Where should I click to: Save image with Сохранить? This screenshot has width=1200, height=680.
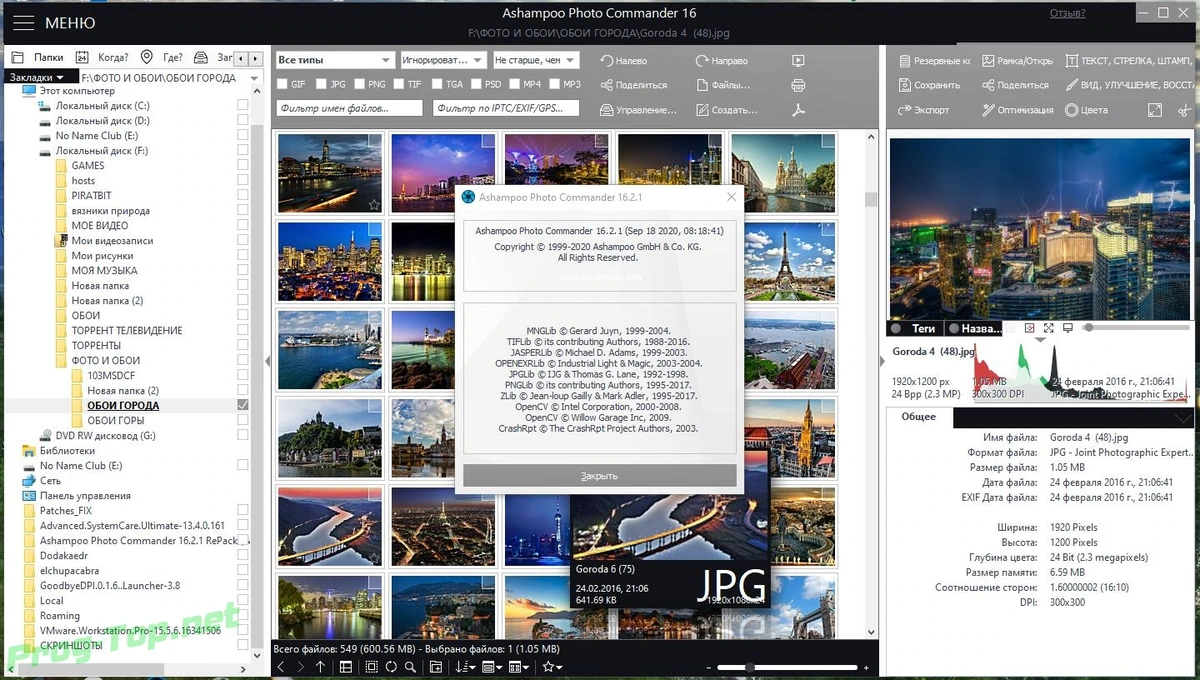coord(929,85)
